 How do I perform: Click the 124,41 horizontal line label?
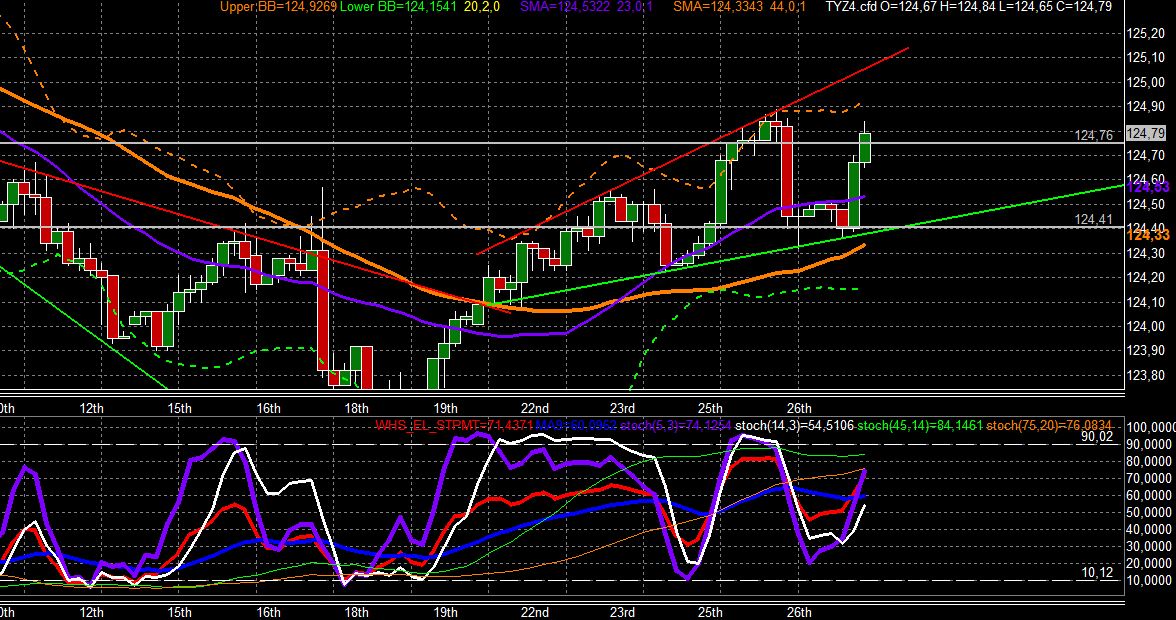1094,219
